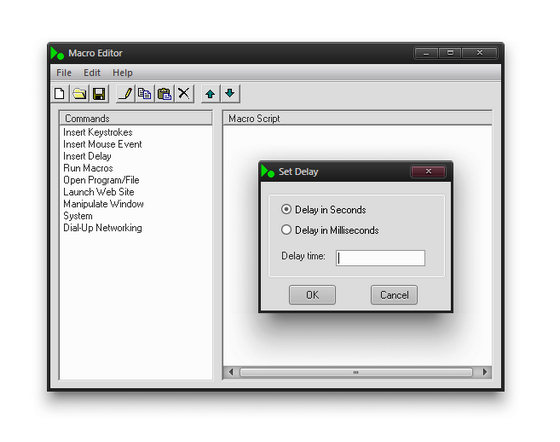Click the Paste clipboard toolbar icon
This screenshot has height=442, width=560.
[164, 94]
